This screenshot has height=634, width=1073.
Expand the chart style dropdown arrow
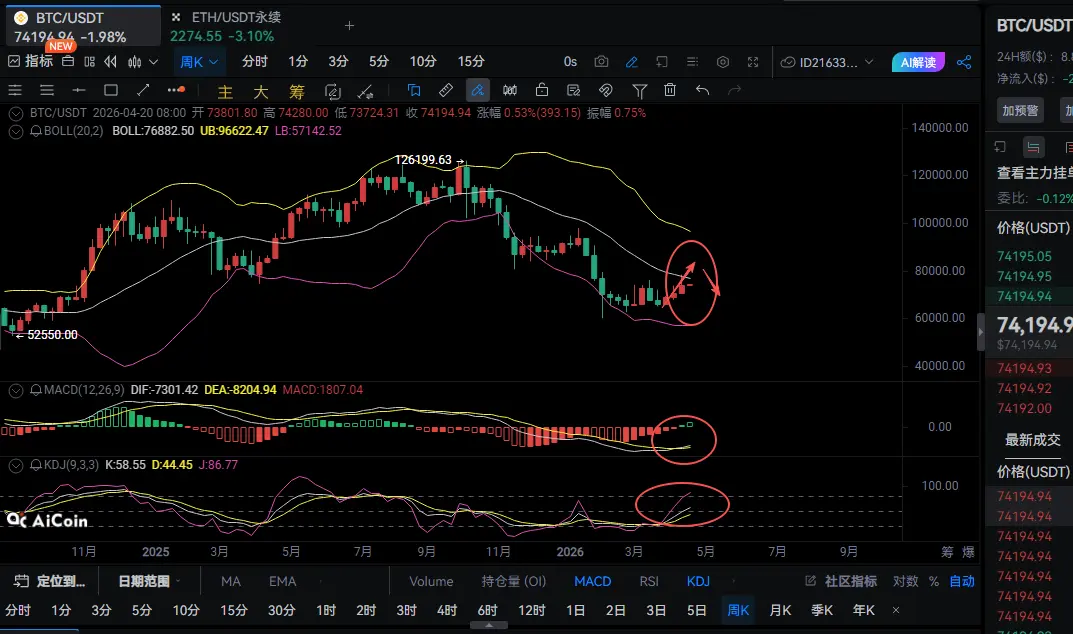click(x=154, y=62)
